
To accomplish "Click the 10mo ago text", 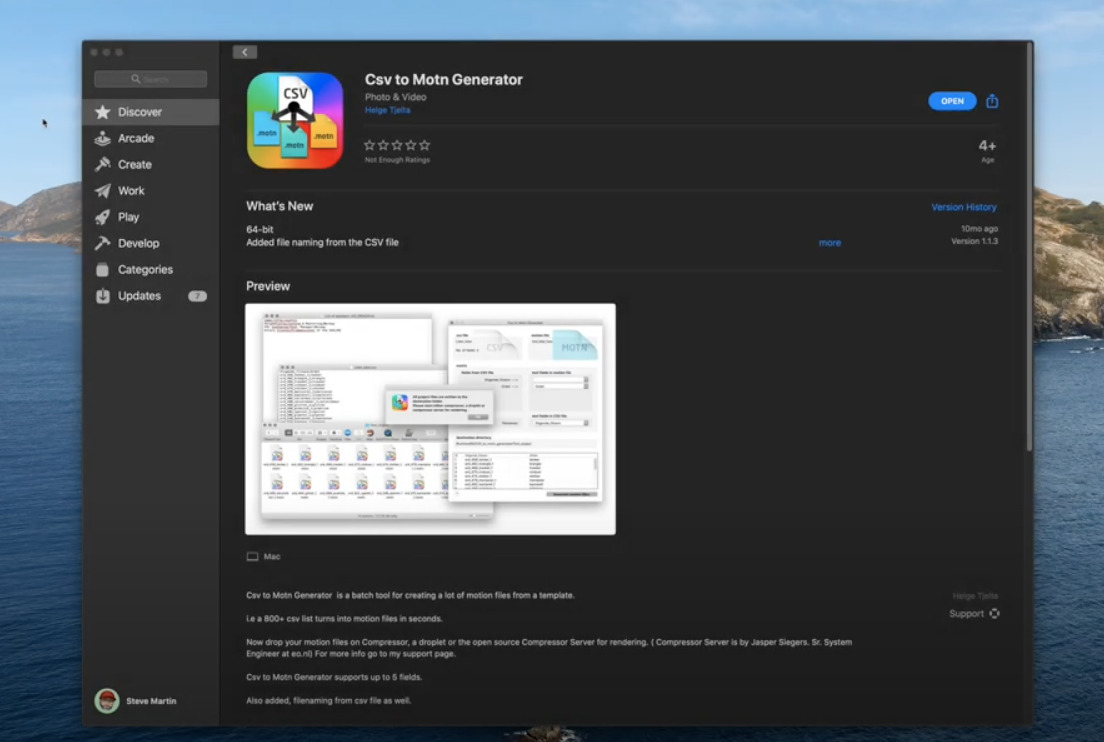I will click(979, 228).
